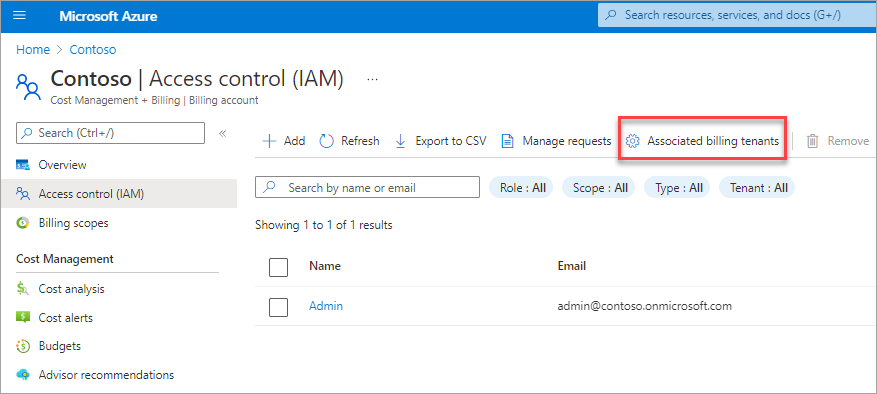The width and height of the screenshot is (877, 394).
Task: Open Manage requests
Action: pyautogui.click(x=557, y=141)
